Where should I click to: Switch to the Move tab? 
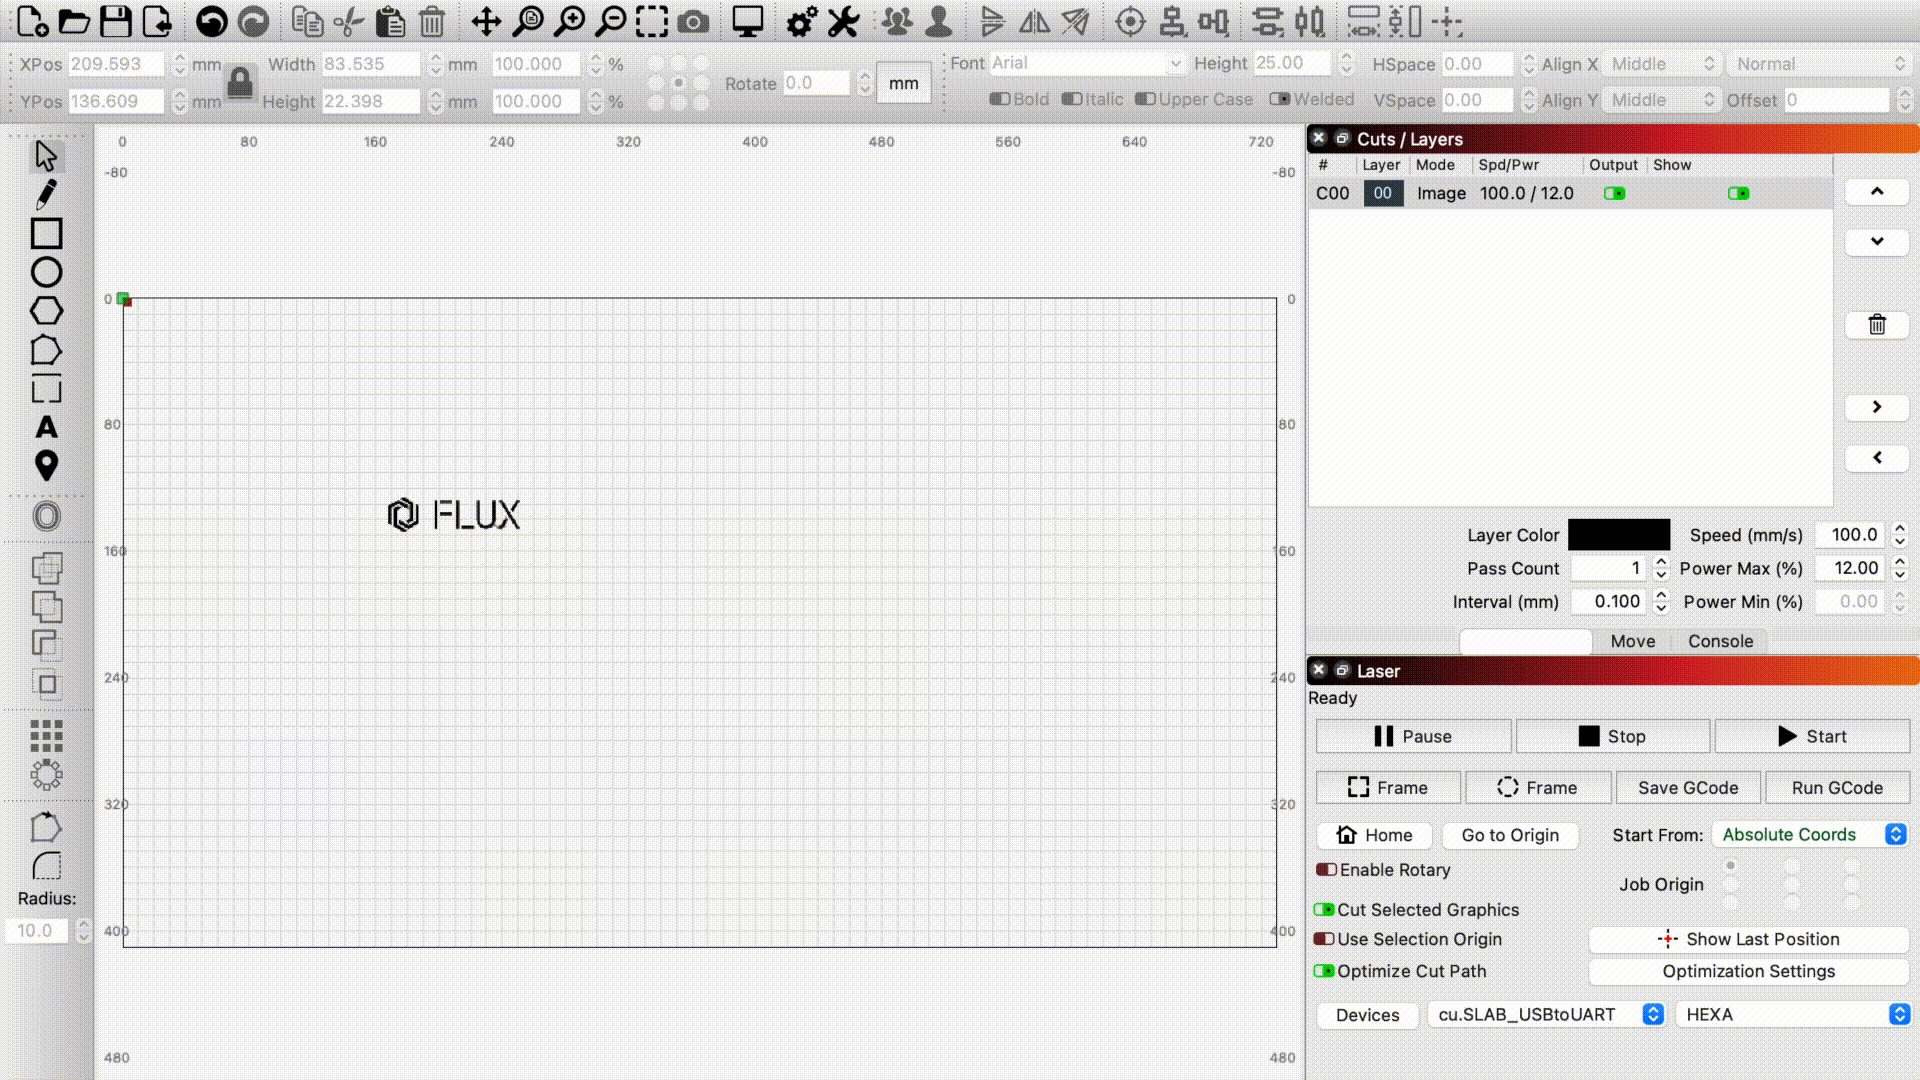point(1632,641)
